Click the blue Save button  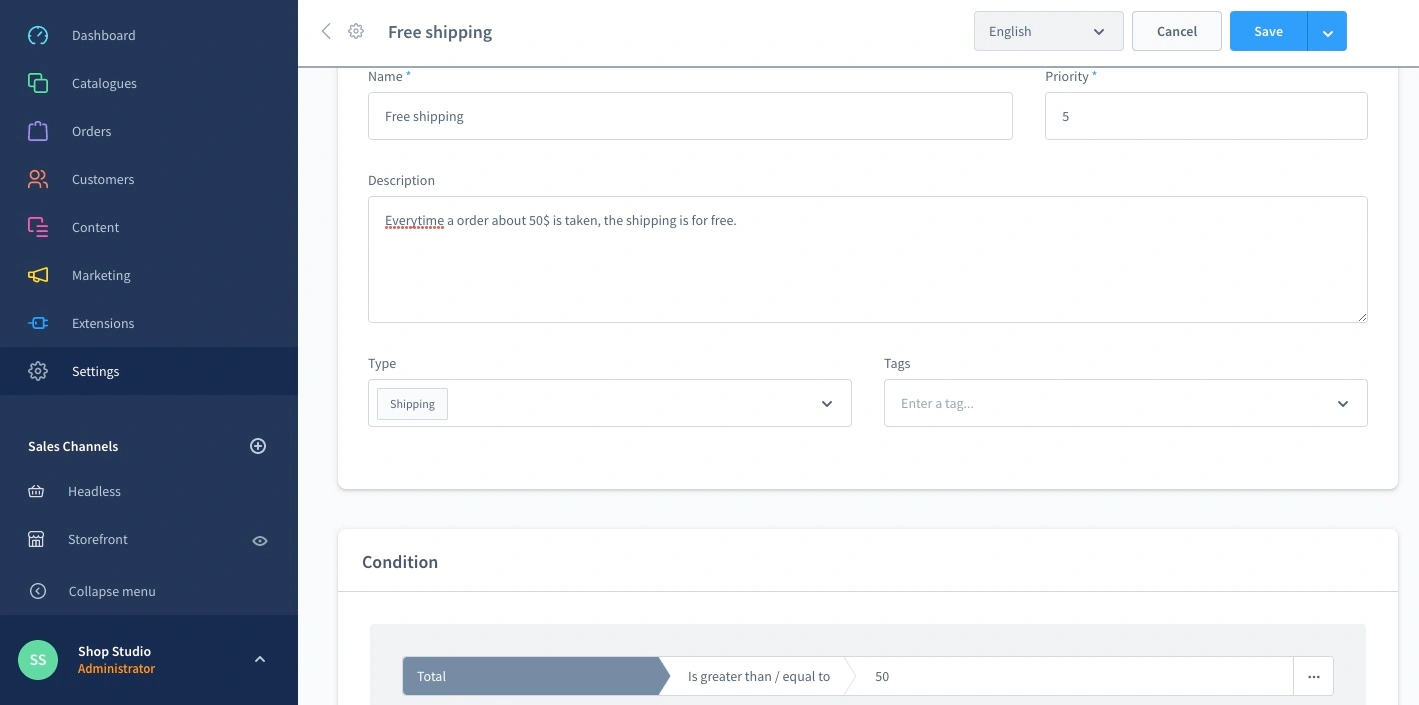[1268, 31]
